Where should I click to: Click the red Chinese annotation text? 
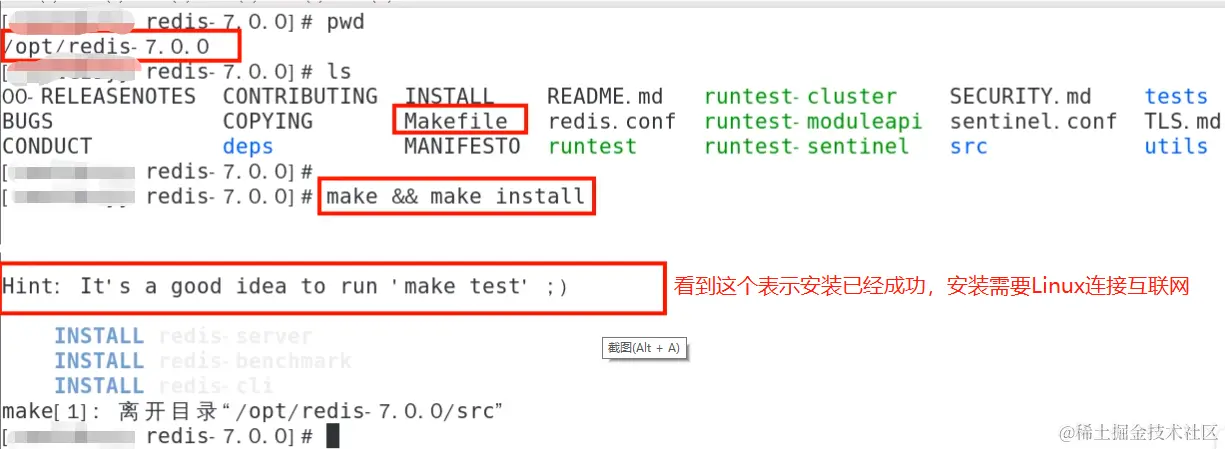932,287
